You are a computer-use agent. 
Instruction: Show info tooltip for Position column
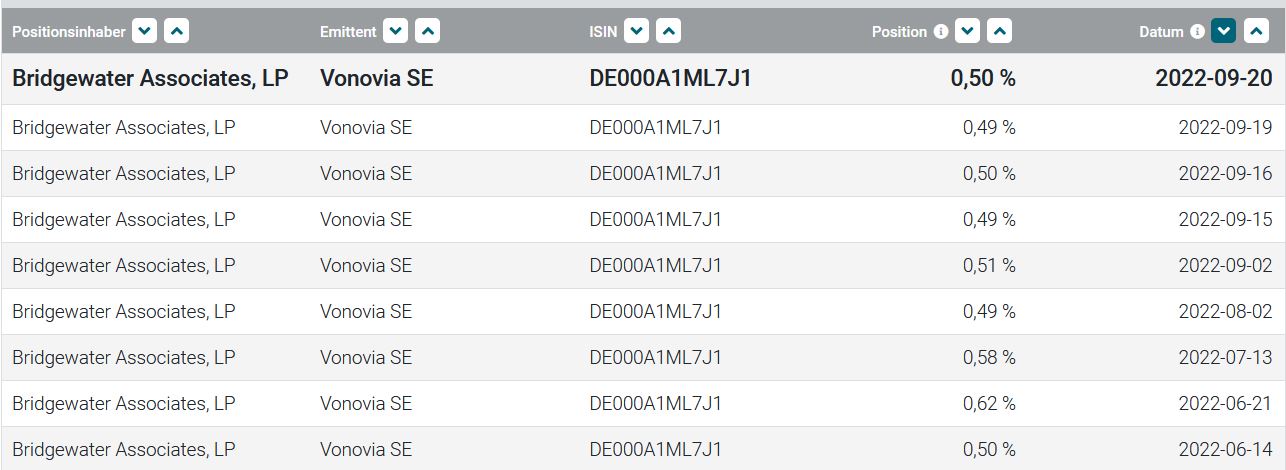(x=940, y=32)
